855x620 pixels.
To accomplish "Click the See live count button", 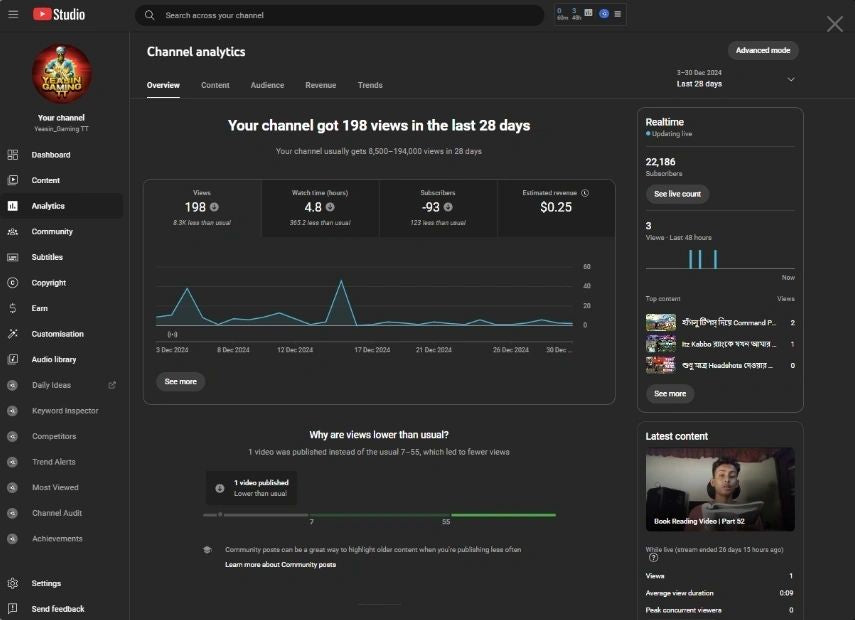I will pyautogui.click(x=677, y=194).
